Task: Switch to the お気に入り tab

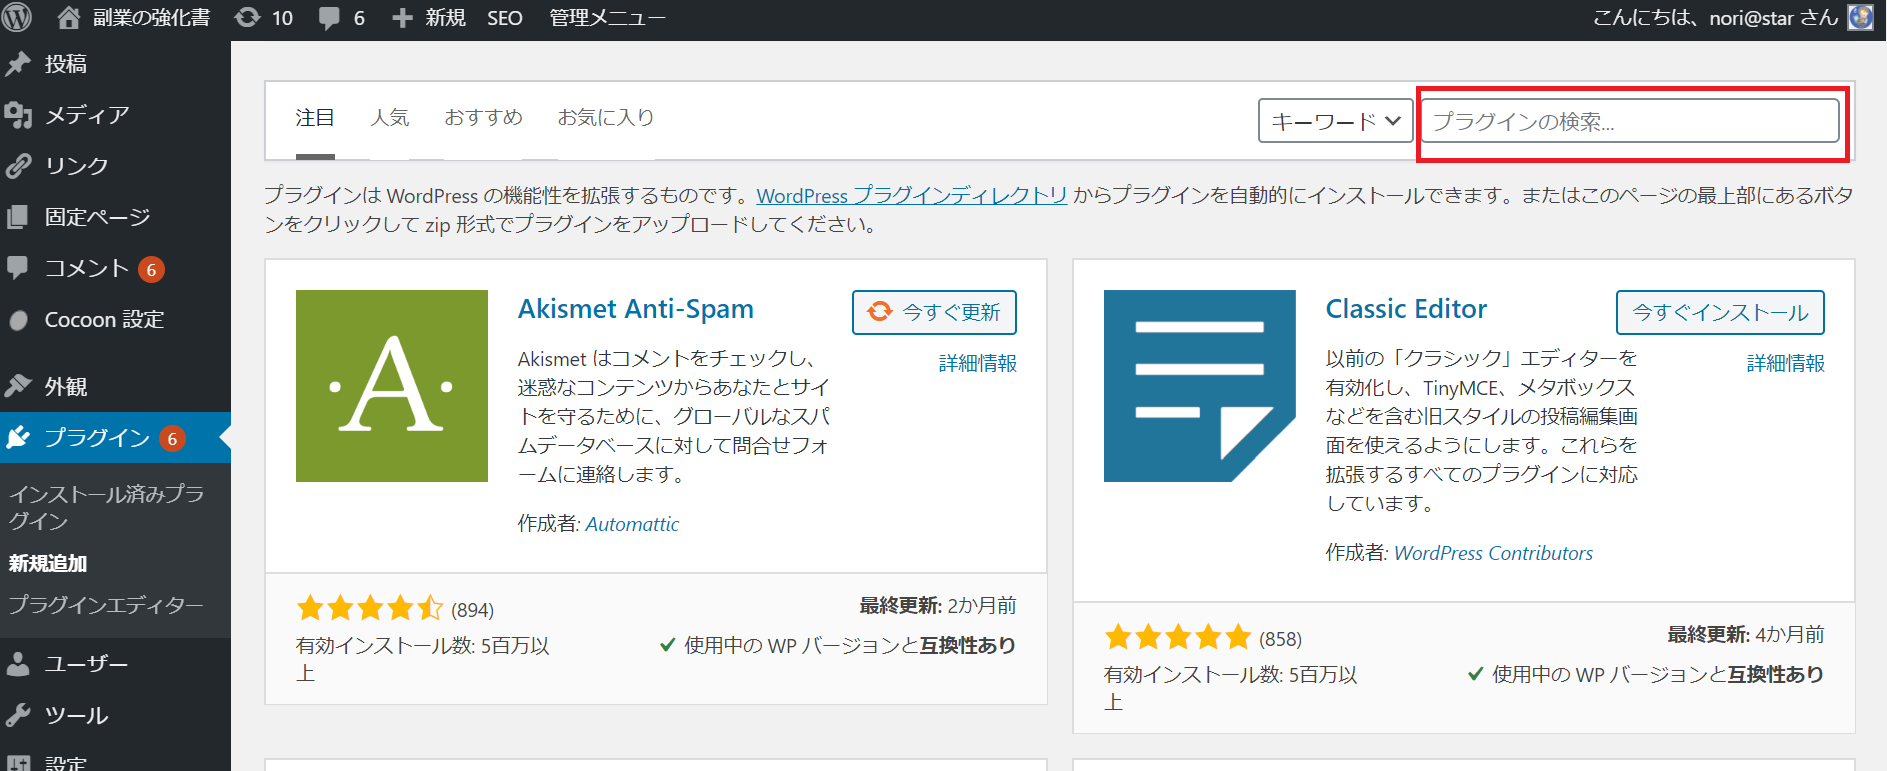Action: 606,118
